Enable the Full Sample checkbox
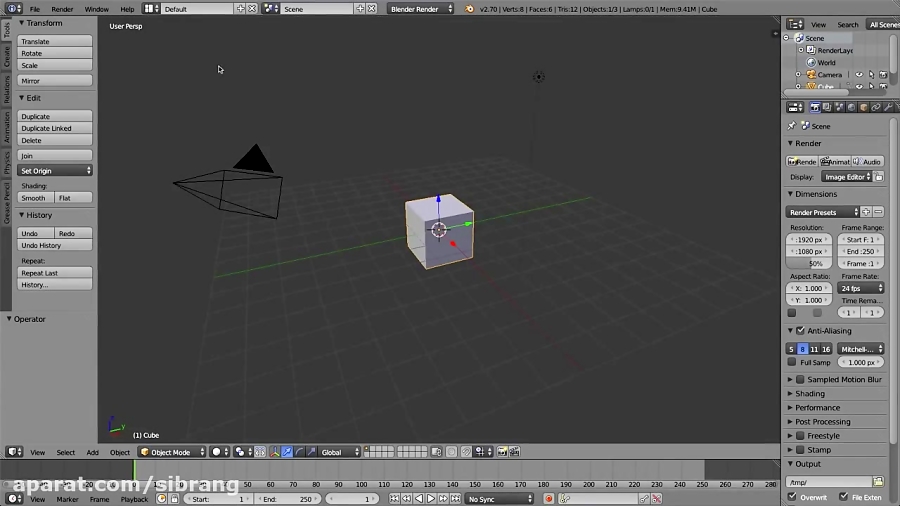The height and width of the screenshot is (506, 900). tap(792, 362)
